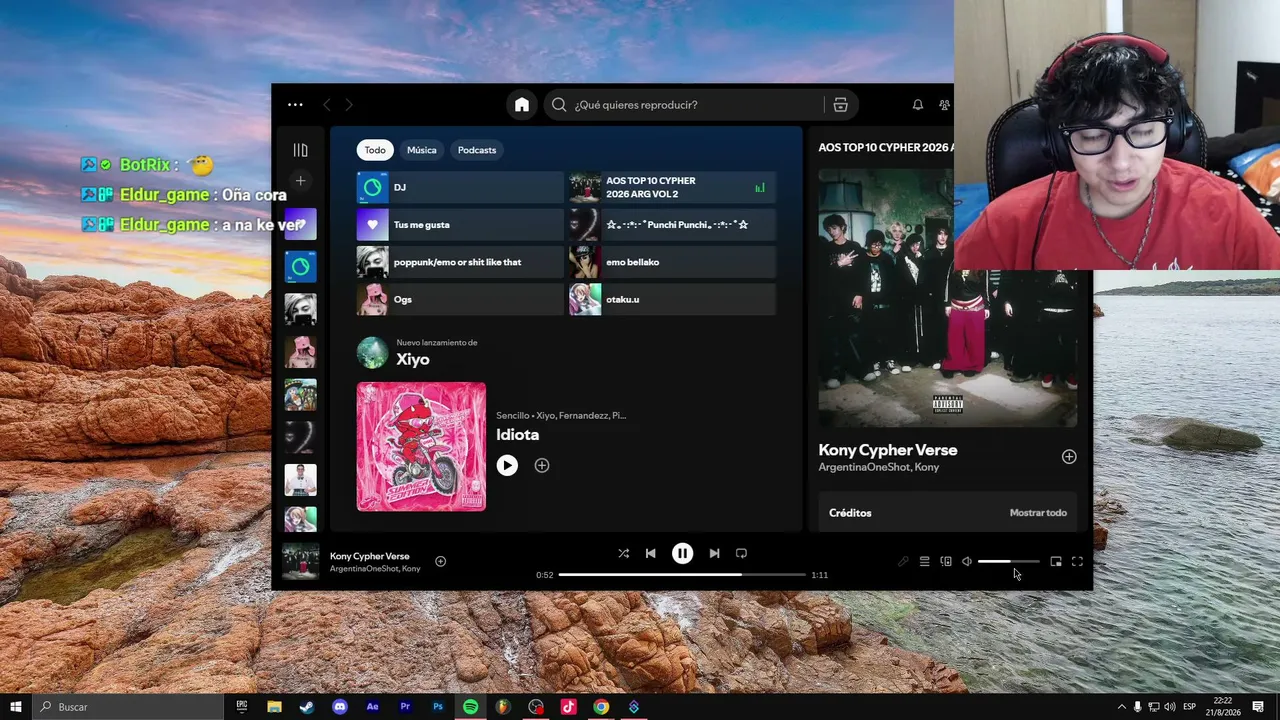This screenshot has width=1280, height=720.
Task: Open the Xiyo artist link
Action: (413, 360)
